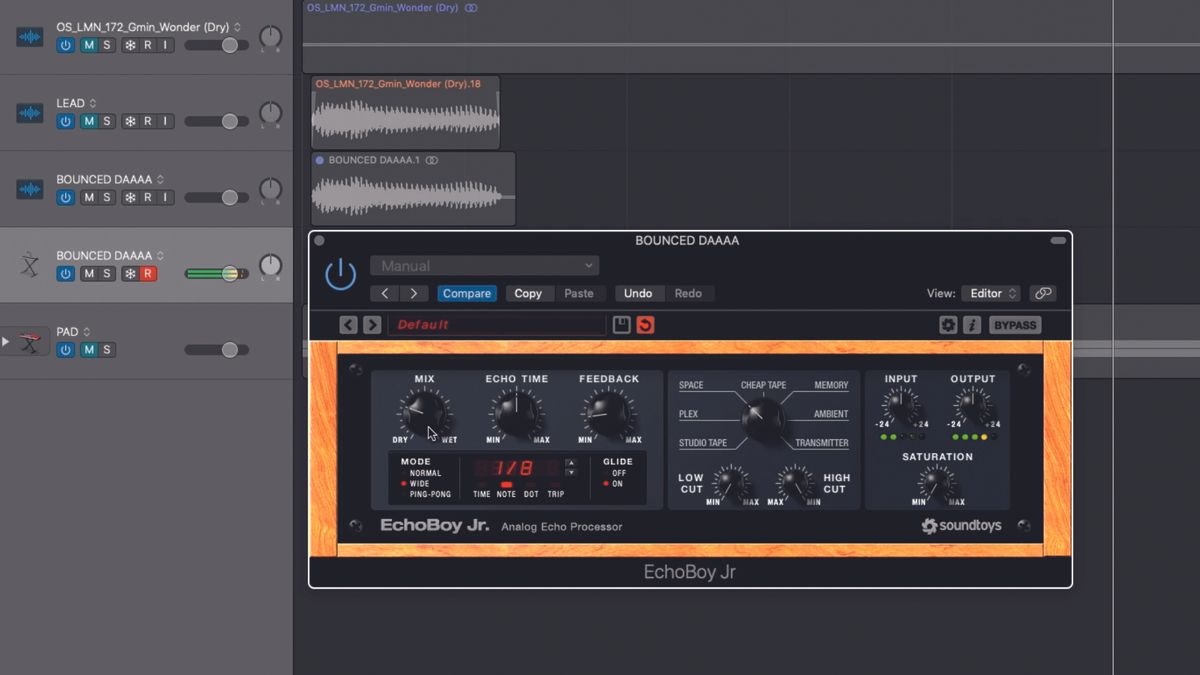
Task: Click the link chain icon in plugin header
Action: (1043, 293)
